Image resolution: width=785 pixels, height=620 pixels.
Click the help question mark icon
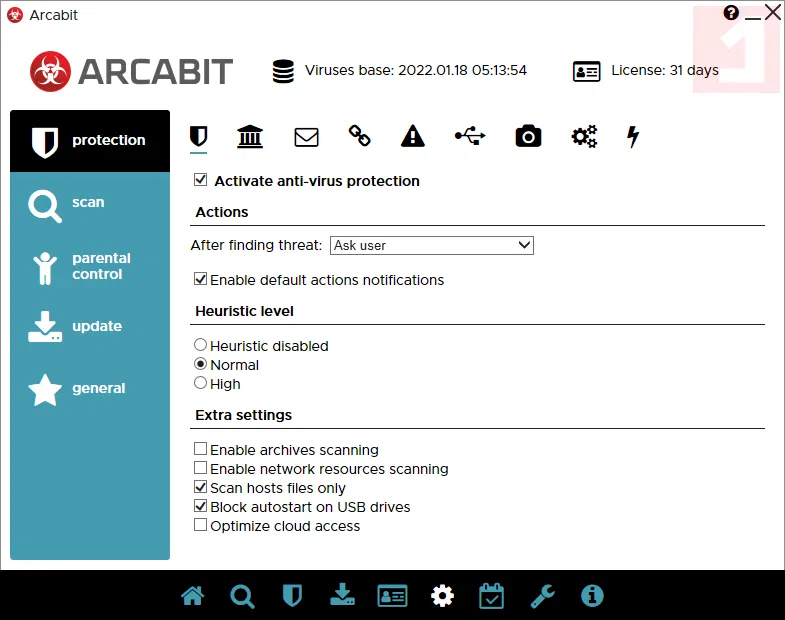point(731,13)
